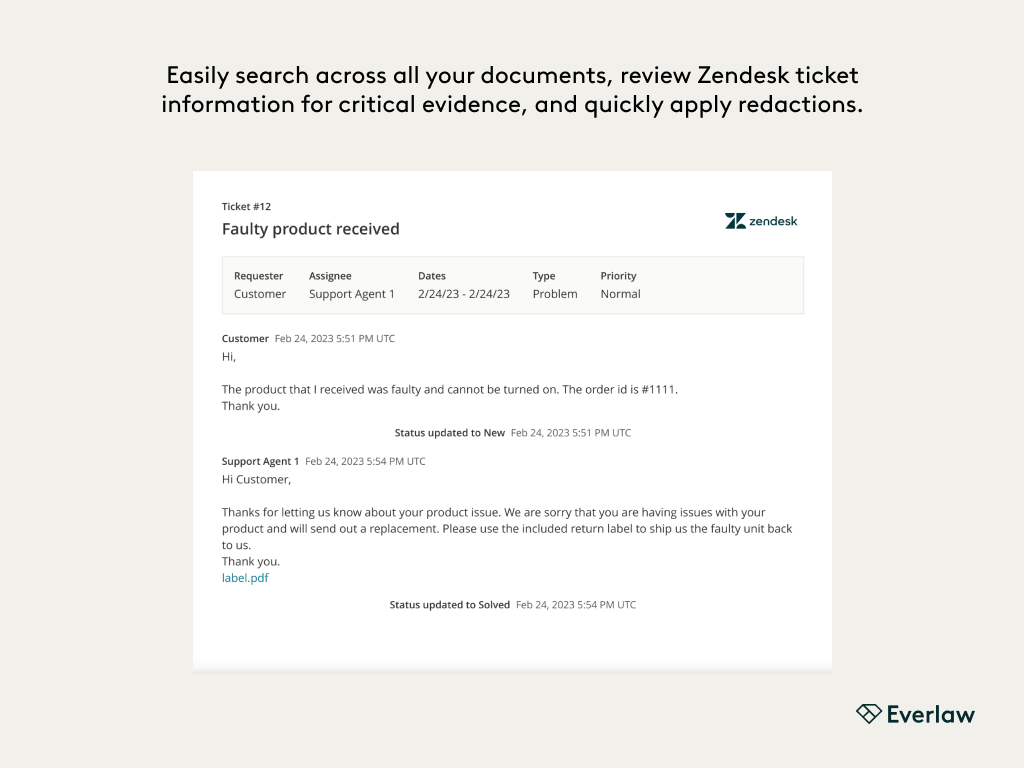Select the Ticket #12 label
1024x768 pixels.
(246, 206)
